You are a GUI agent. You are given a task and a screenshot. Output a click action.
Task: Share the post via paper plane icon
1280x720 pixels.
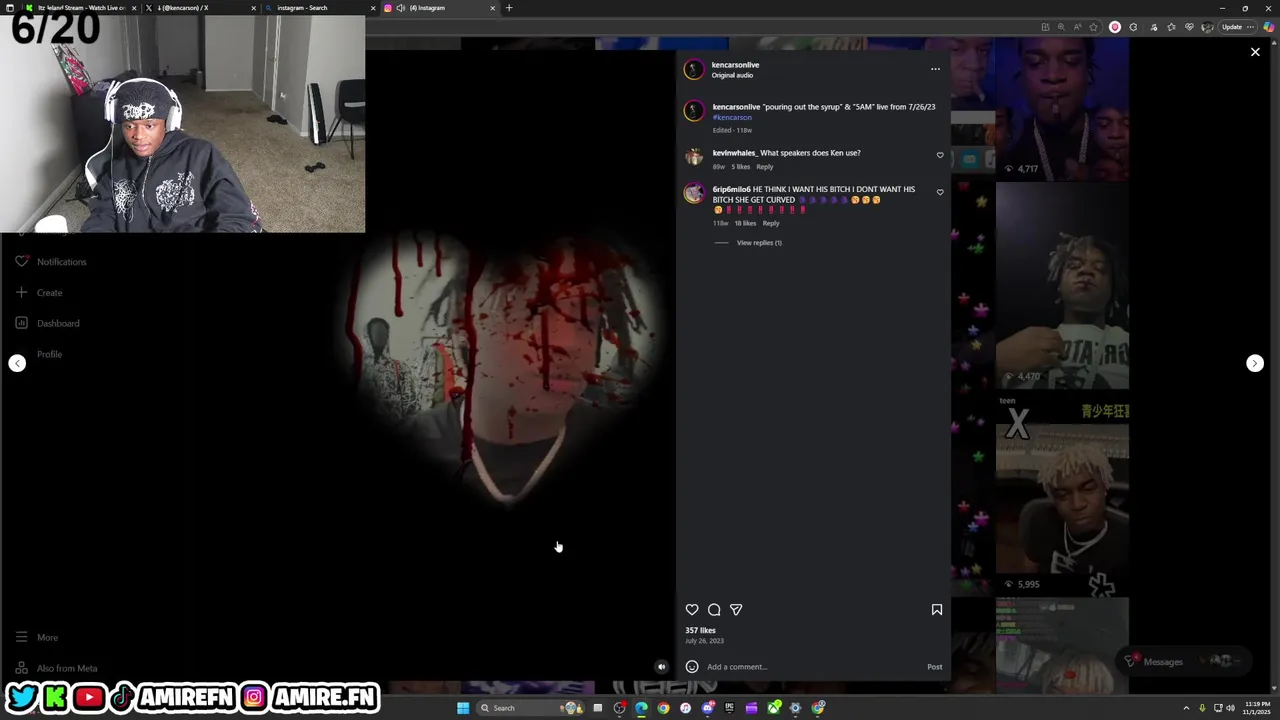point(736,610)
